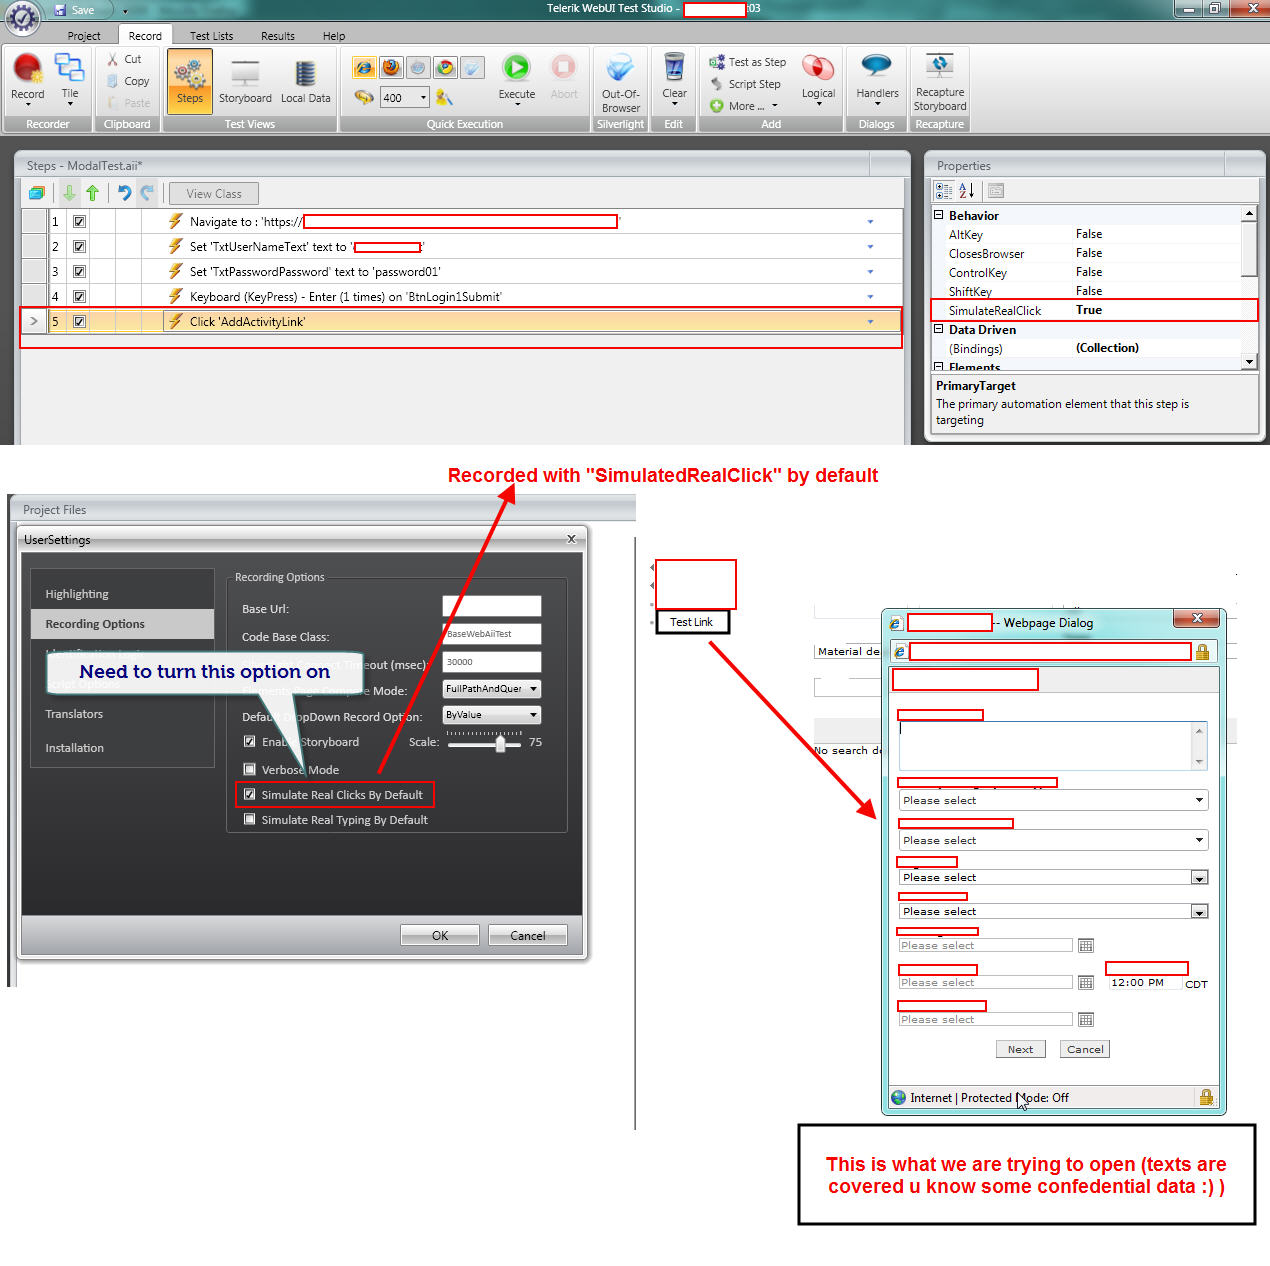Expand step 5 Click AddActivityLink arrow
Image resolution: width=1270 pixels, height=1266 pixels.
point(870,322)
